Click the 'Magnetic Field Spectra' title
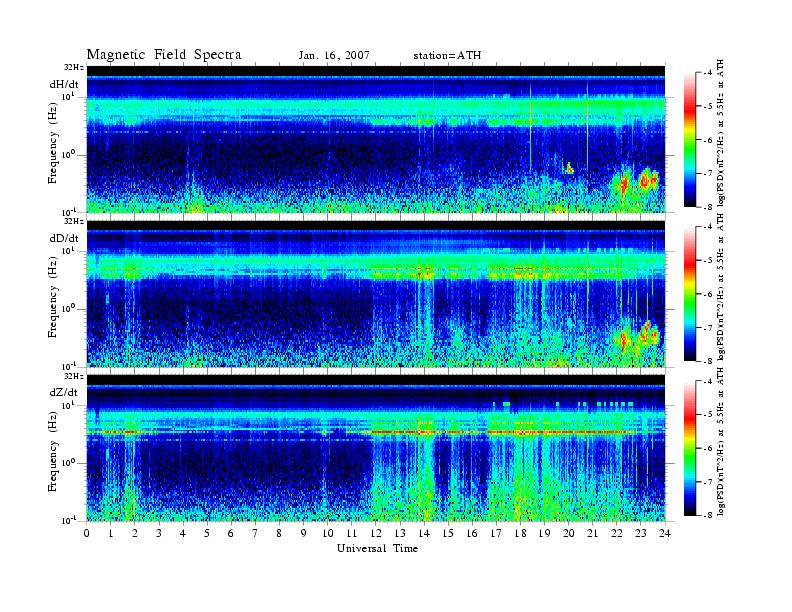This screenshot has height=612, width=792. coord(164,55)
